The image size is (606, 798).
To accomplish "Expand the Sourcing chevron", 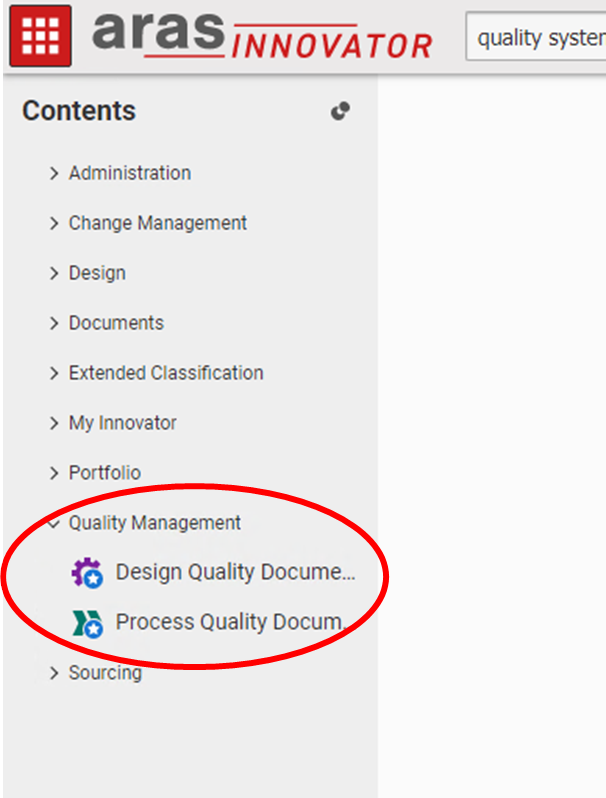I will (54, 673).
